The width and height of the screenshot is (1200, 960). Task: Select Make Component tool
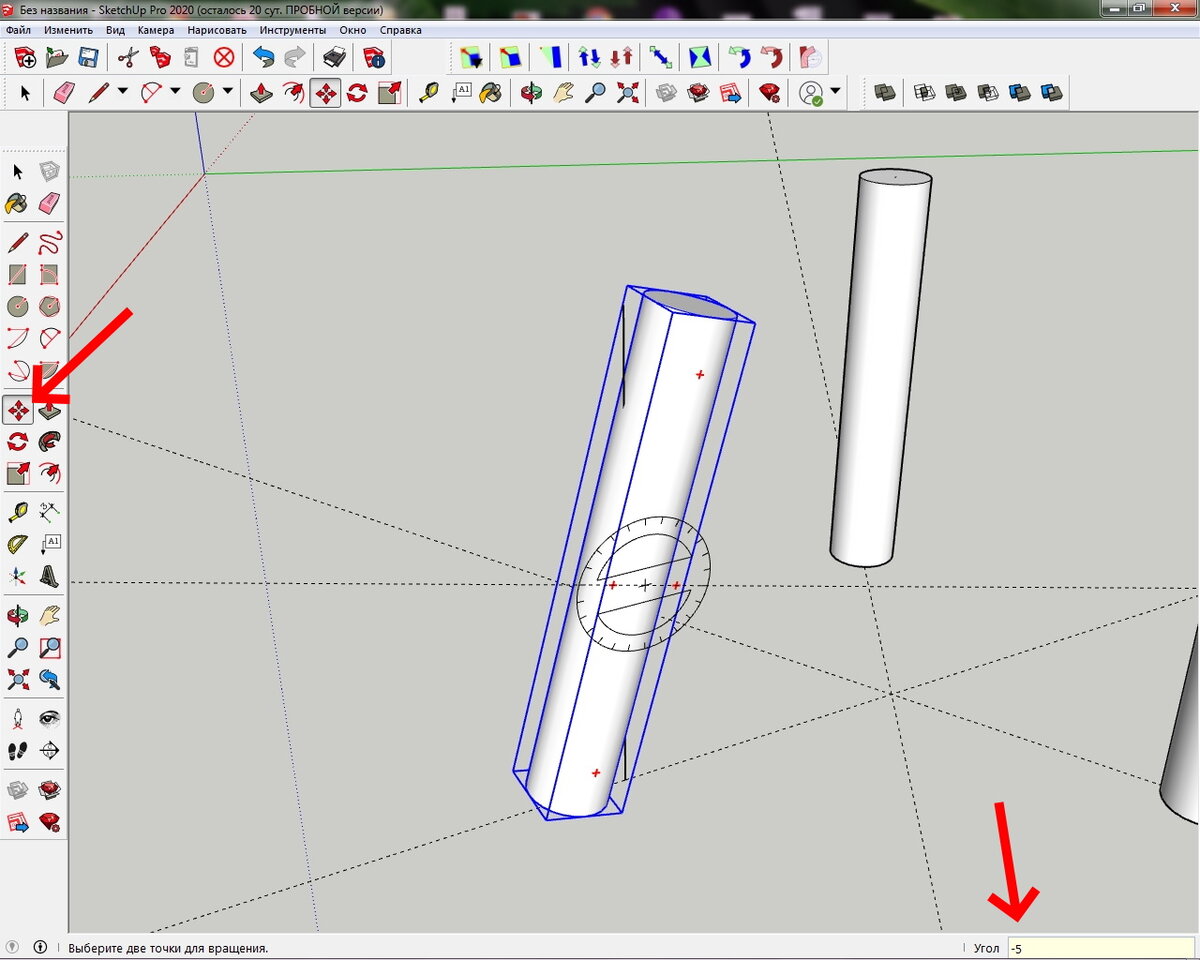click(x=49, y=172)
